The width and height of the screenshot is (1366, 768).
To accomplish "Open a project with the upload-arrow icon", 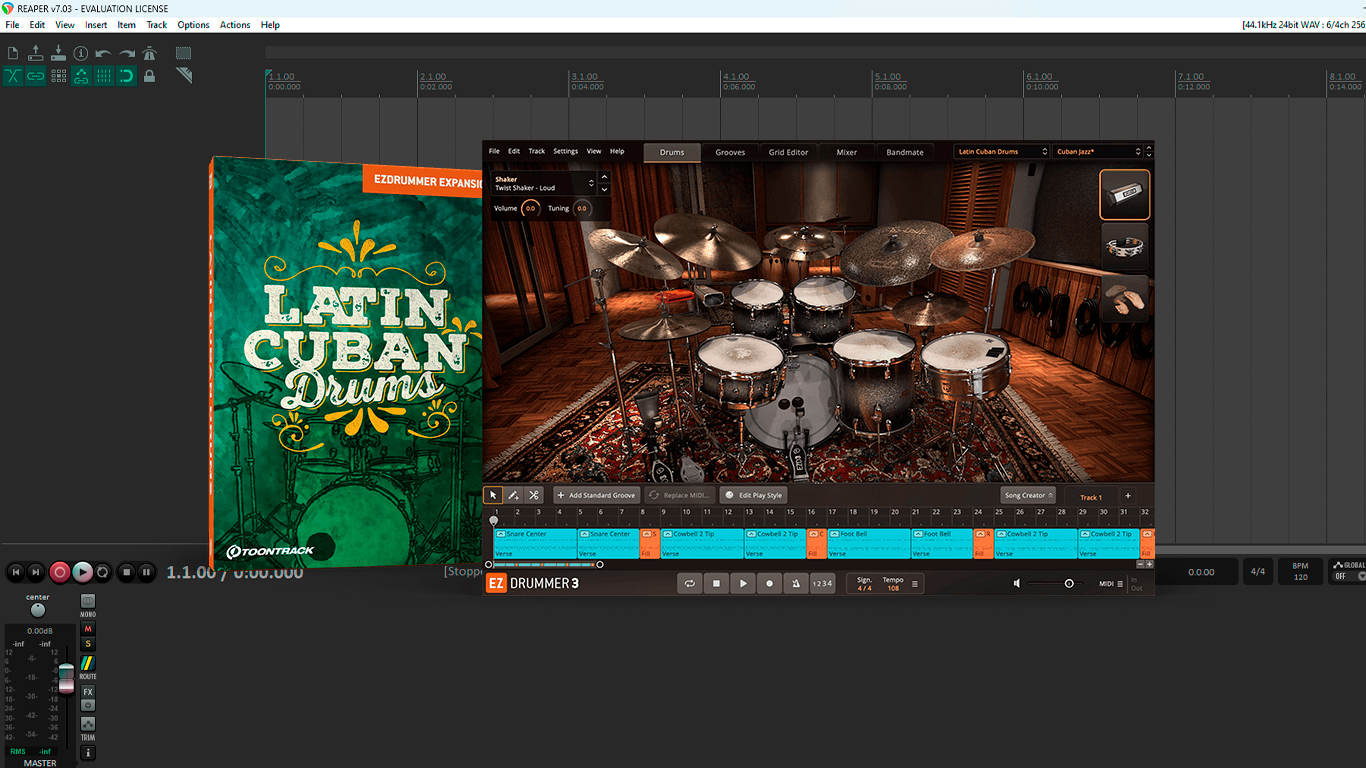I will tap(36, 53).
